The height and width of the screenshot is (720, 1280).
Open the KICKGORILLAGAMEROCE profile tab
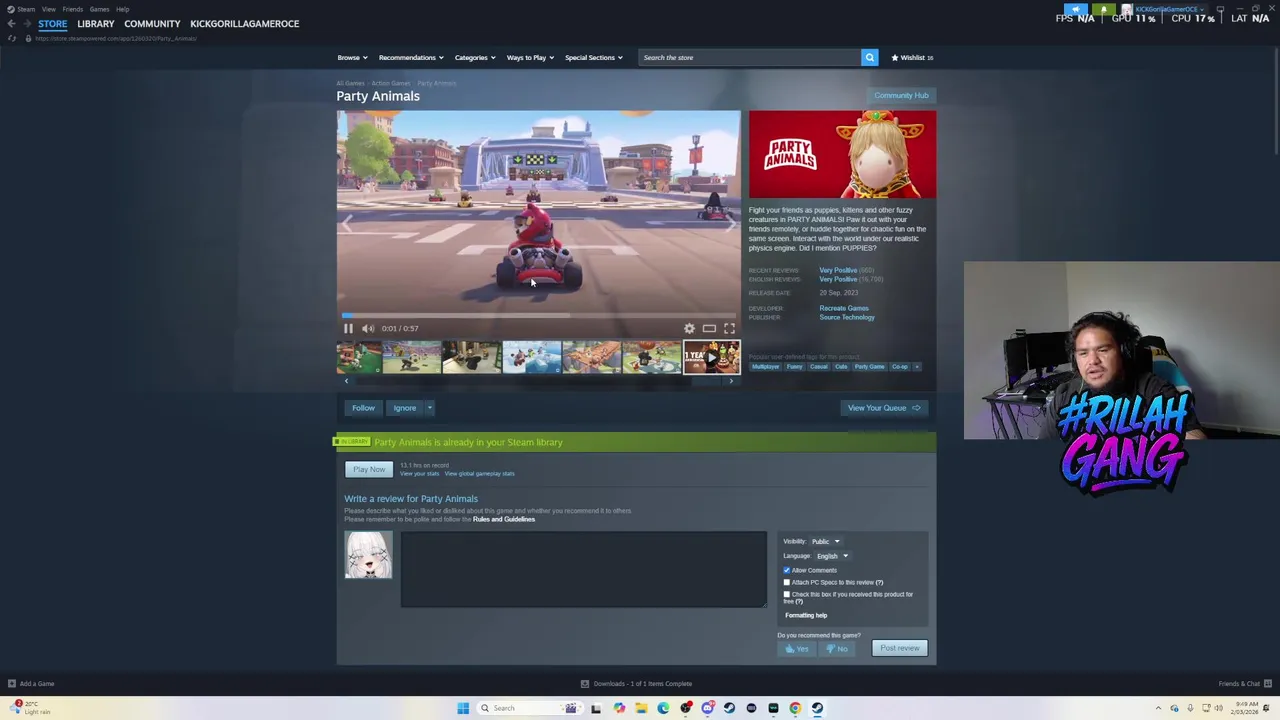(245, 24)
